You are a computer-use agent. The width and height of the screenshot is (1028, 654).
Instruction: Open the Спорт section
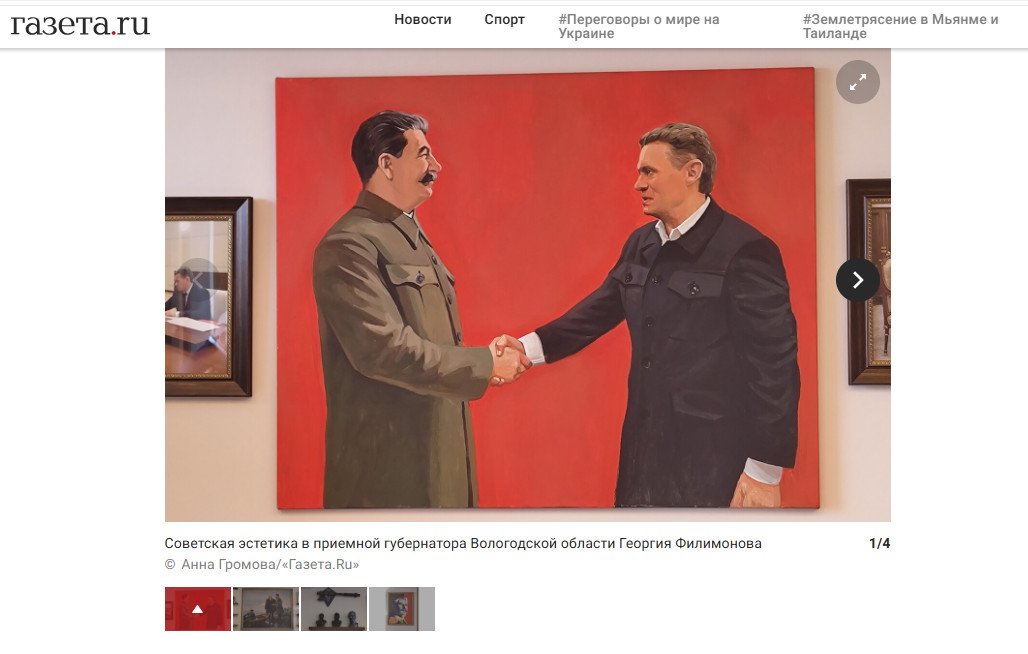pyautogui.click(x=504, y=20)
